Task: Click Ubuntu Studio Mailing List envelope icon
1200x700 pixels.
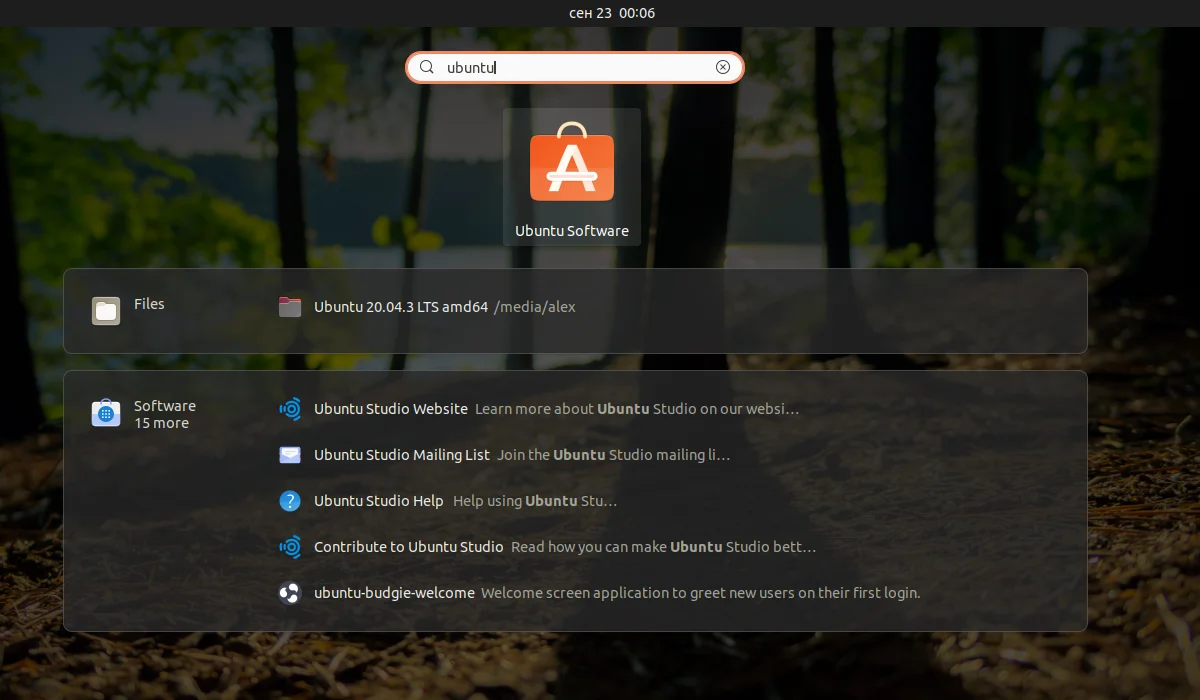Action: pyautogui.click(x=290, y=455)
